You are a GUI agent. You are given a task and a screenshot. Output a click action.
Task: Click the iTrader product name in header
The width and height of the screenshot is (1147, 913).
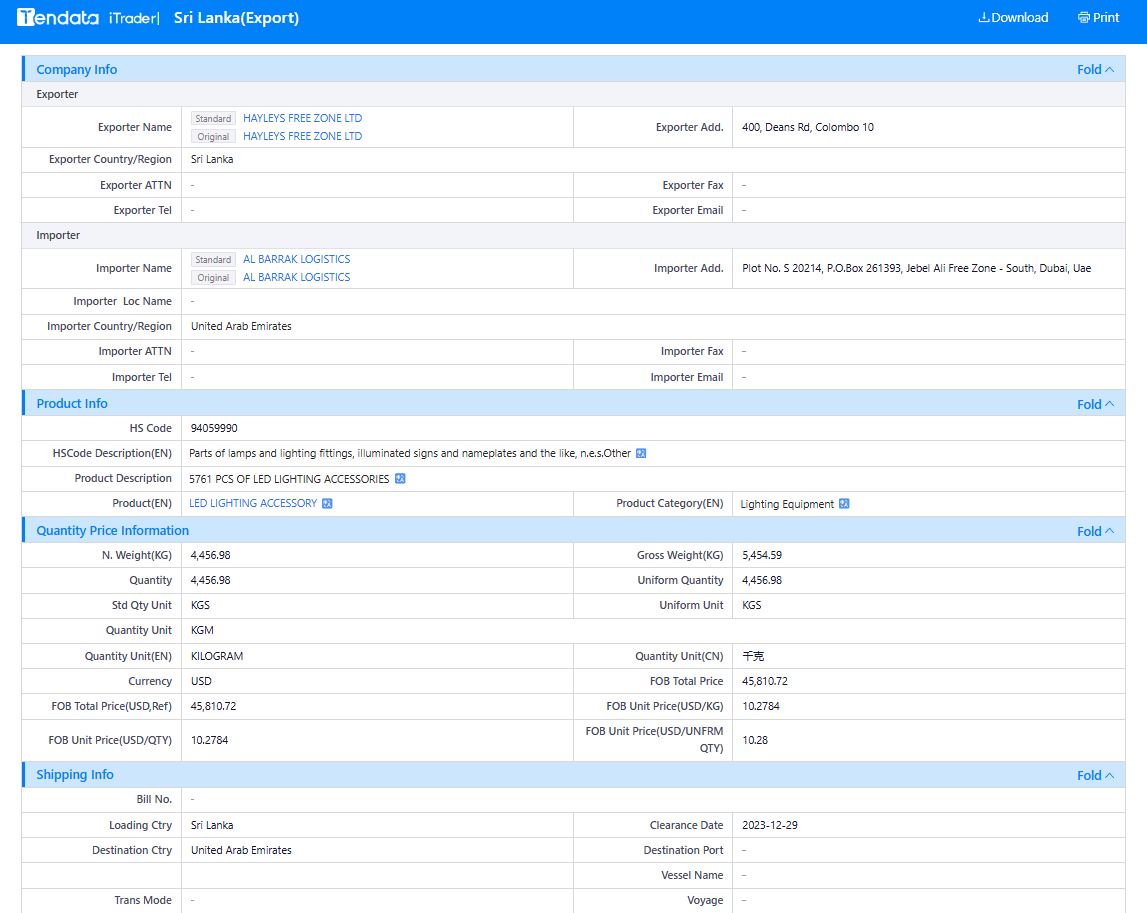pyautogui.click(x=132, y=18)
